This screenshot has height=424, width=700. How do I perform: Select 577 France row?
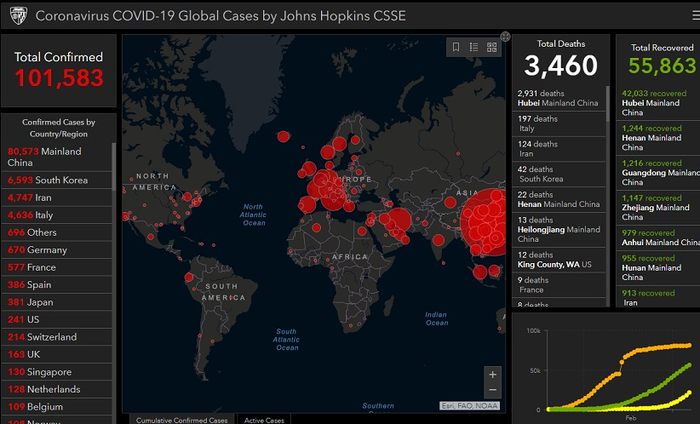[56, 267]
